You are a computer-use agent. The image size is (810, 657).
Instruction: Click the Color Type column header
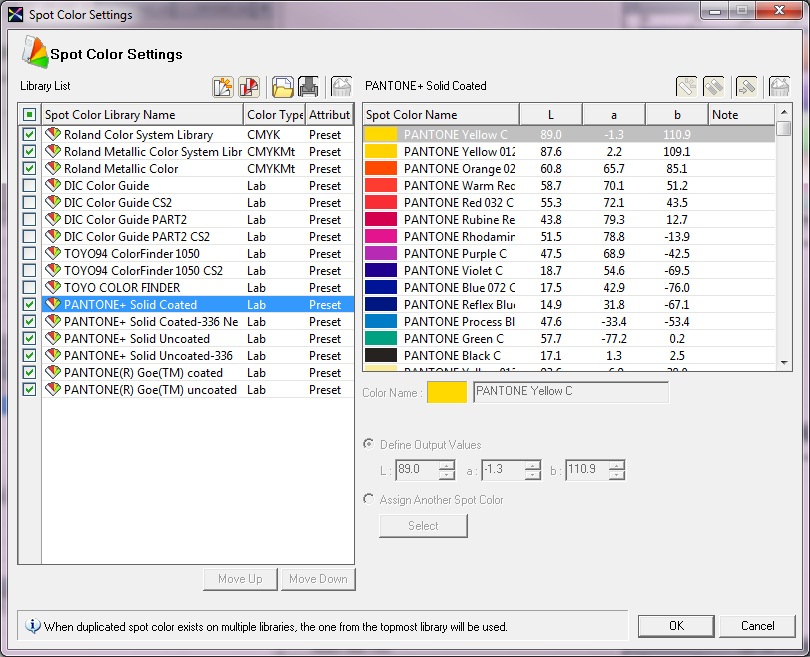274,115
